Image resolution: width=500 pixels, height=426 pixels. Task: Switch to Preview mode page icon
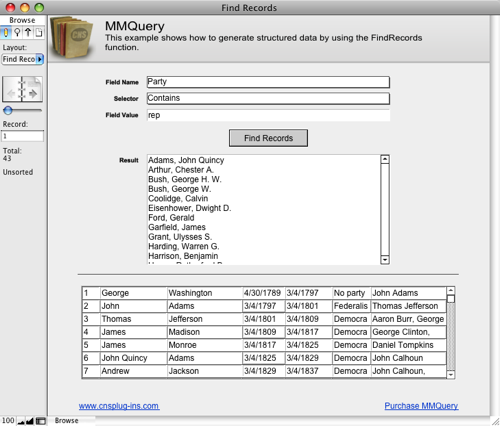(x=39, y=33)
